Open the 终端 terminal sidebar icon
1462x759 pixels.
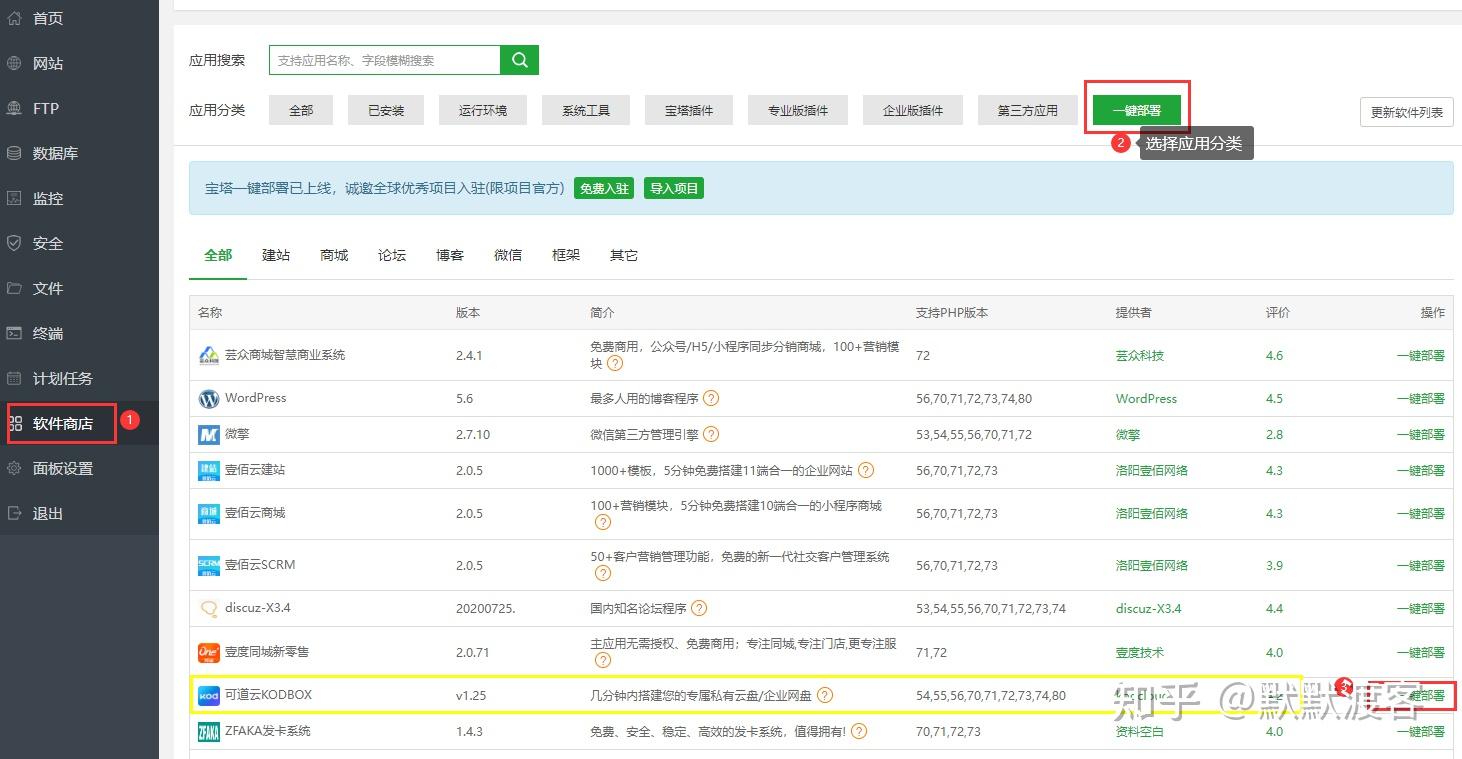(x=14, y=333)
